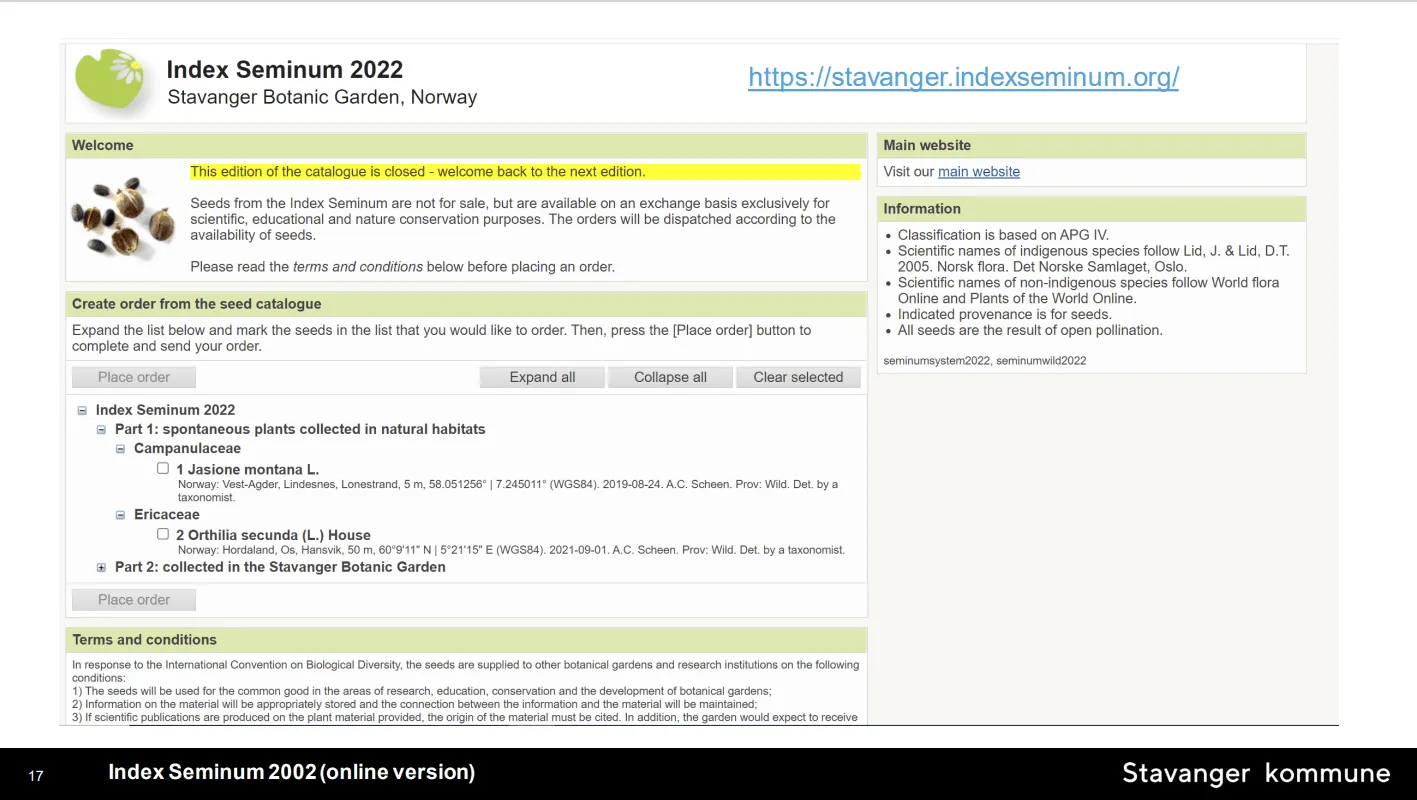
Task: Click the bottom Place order button
Action: point(134,600)
